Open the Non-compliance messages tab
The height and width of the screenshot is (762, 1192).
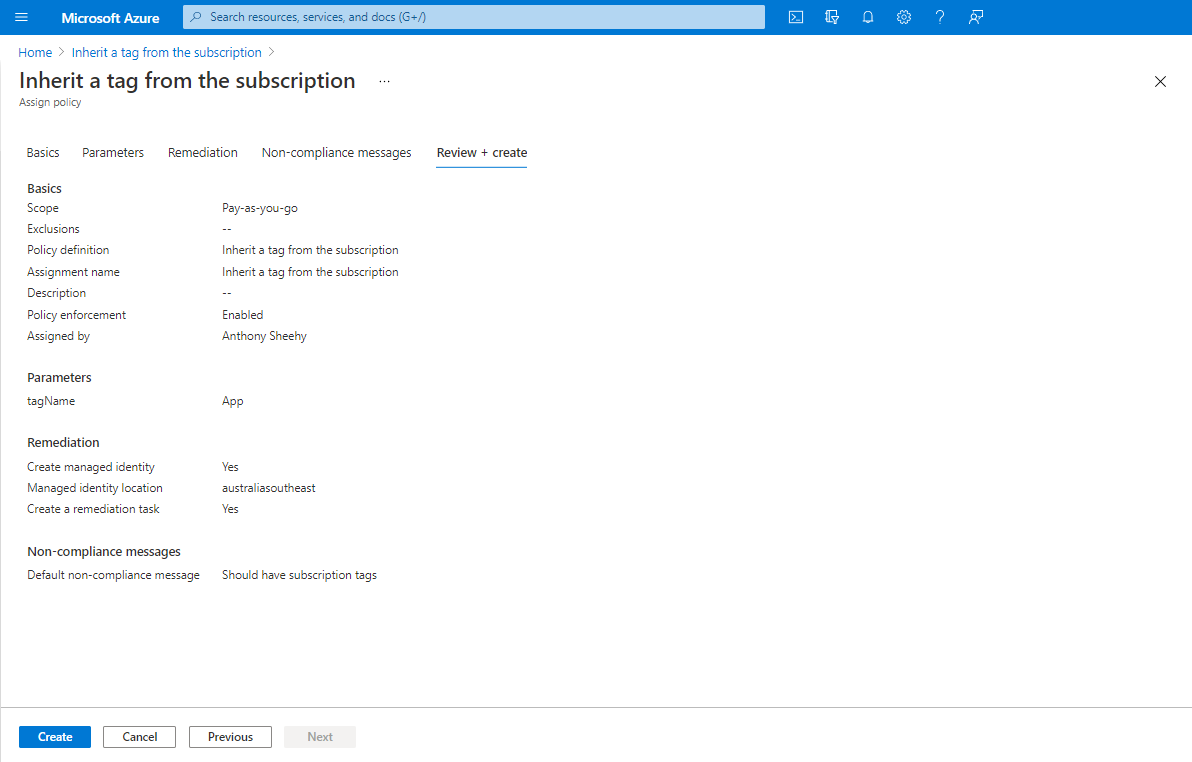click(336, 153)
